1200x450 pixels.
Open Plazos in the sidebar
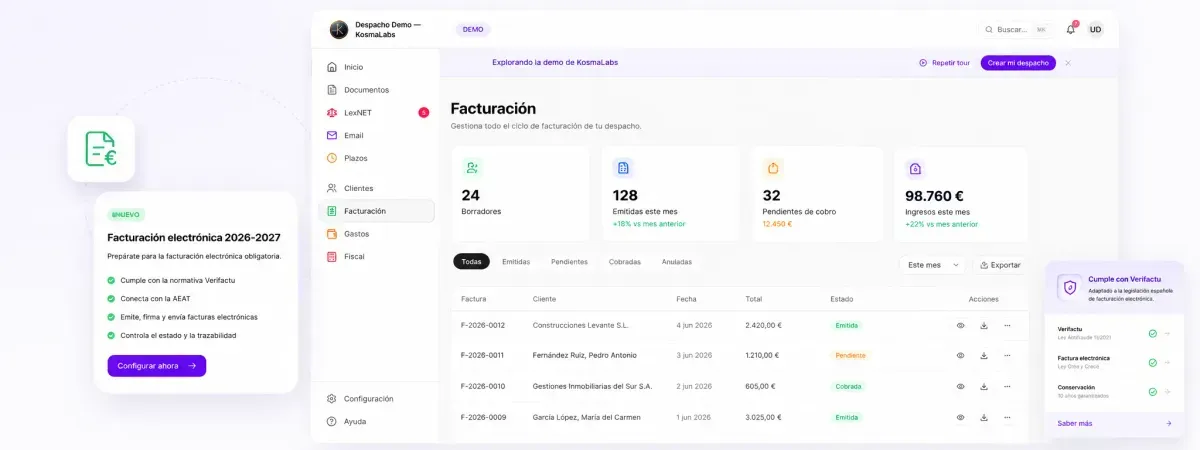[x=376, y=158]
